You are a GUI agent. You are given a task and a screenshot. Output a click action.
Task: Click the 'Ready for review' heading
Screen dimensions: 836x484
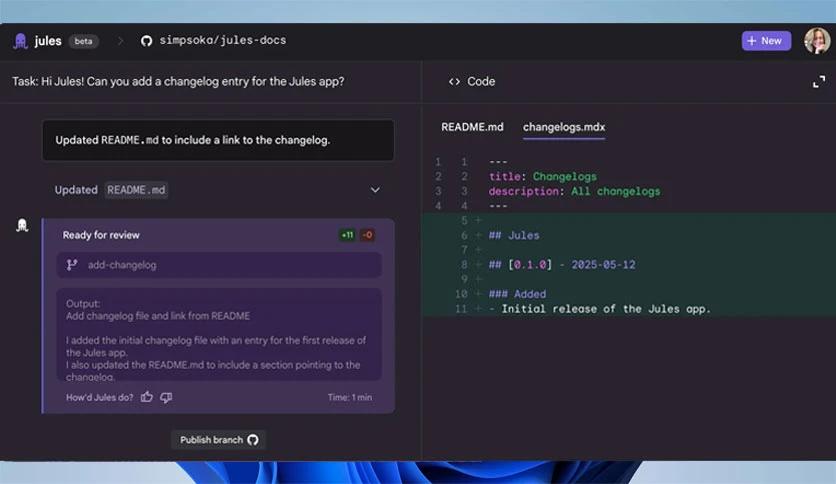click(101, 235)
